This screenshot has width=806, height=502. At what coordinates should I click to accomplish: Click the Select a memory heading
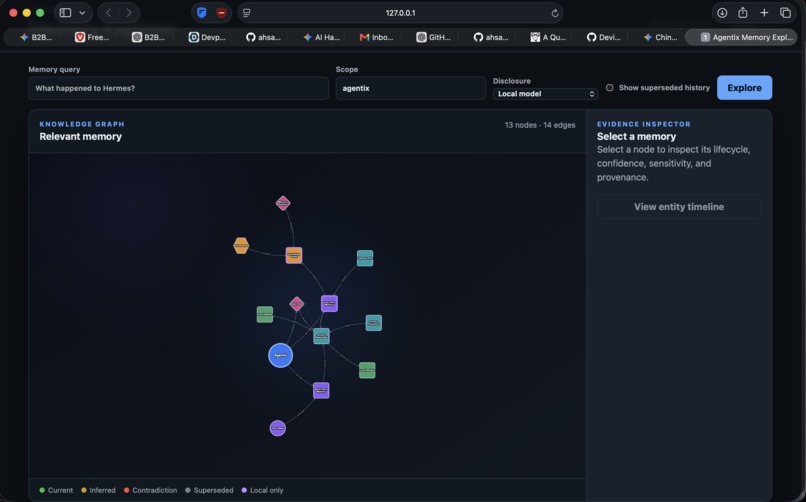(636, 137)
